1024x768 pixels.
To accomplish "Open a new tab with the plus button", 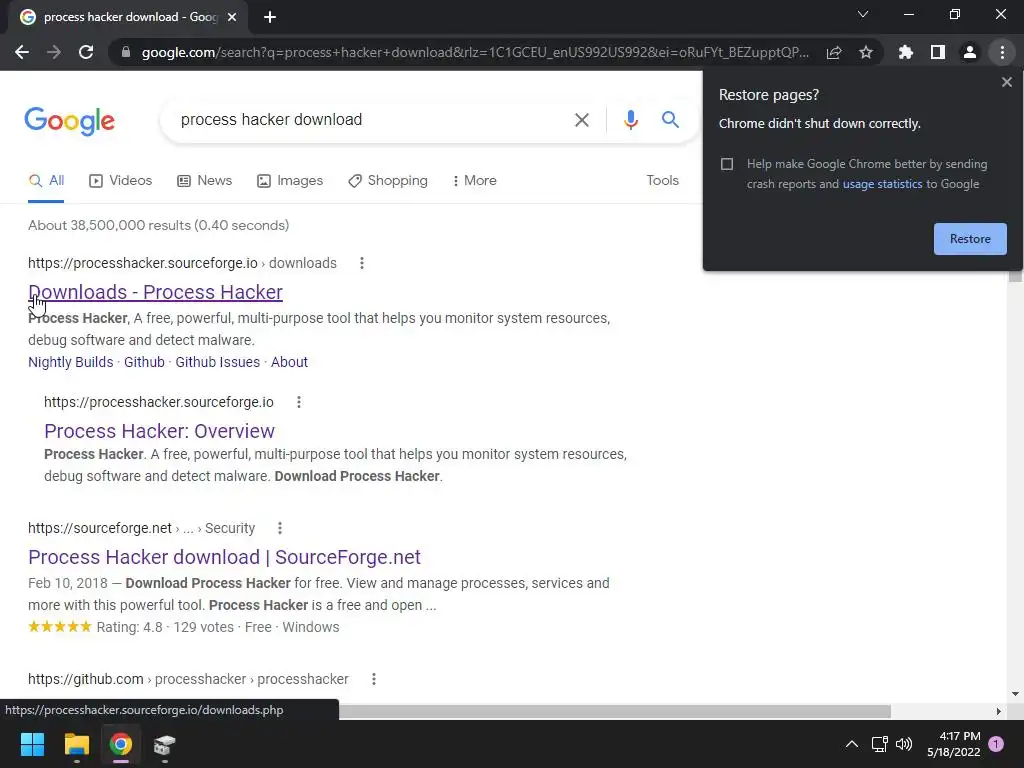I will (270, 17).
